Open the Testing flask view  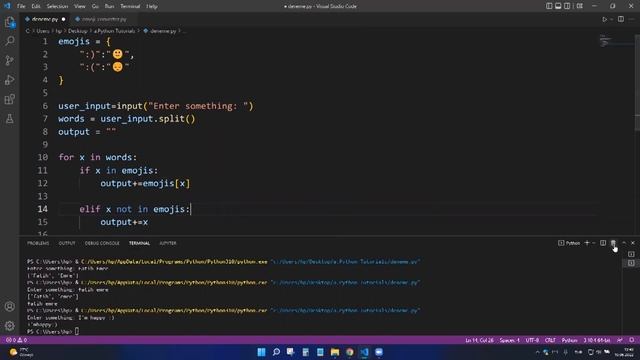click(10, 119)
